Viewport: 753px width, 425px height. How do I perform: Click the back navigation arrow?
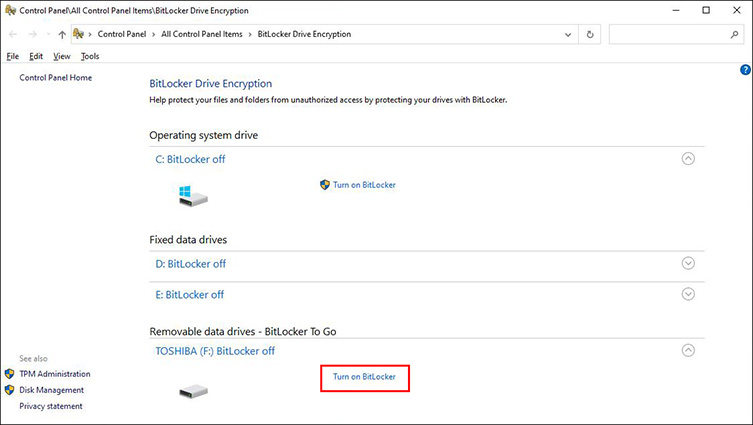(x=13, y=35)
